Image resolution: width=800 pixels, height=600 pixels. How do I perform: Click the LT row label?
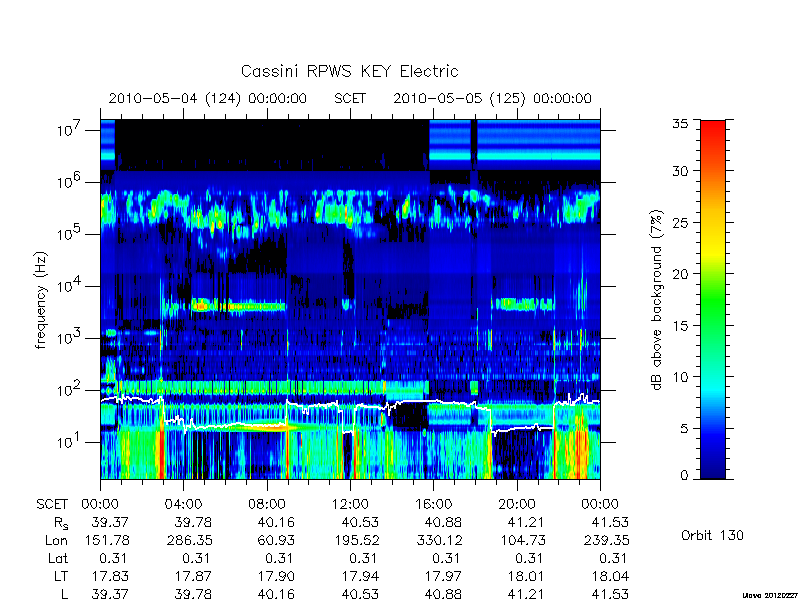[x=61, y=577]
